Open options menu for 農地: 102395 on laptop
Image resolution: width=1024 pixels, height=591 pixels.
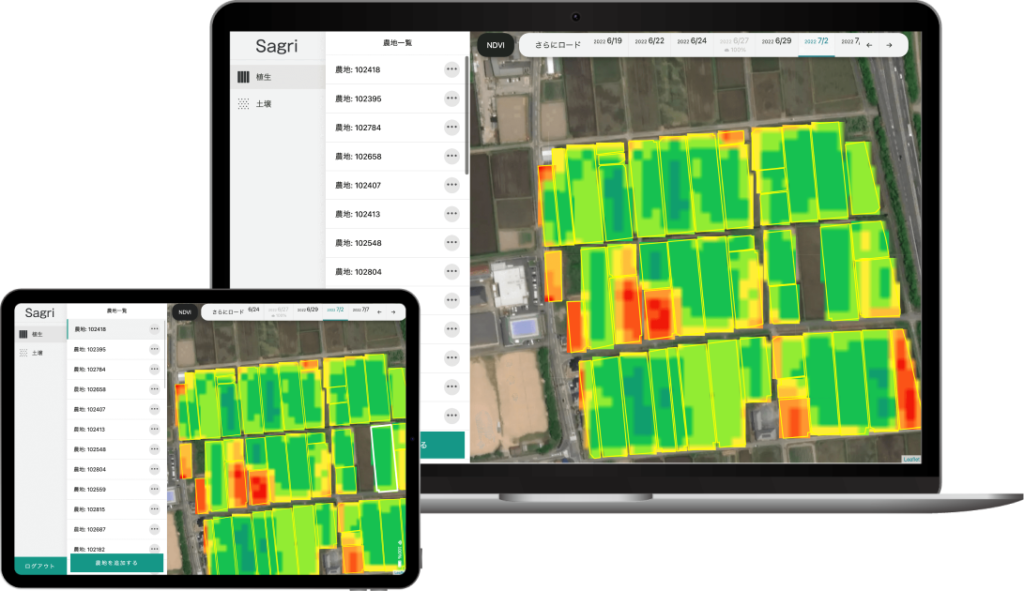(x=451, y=99)
